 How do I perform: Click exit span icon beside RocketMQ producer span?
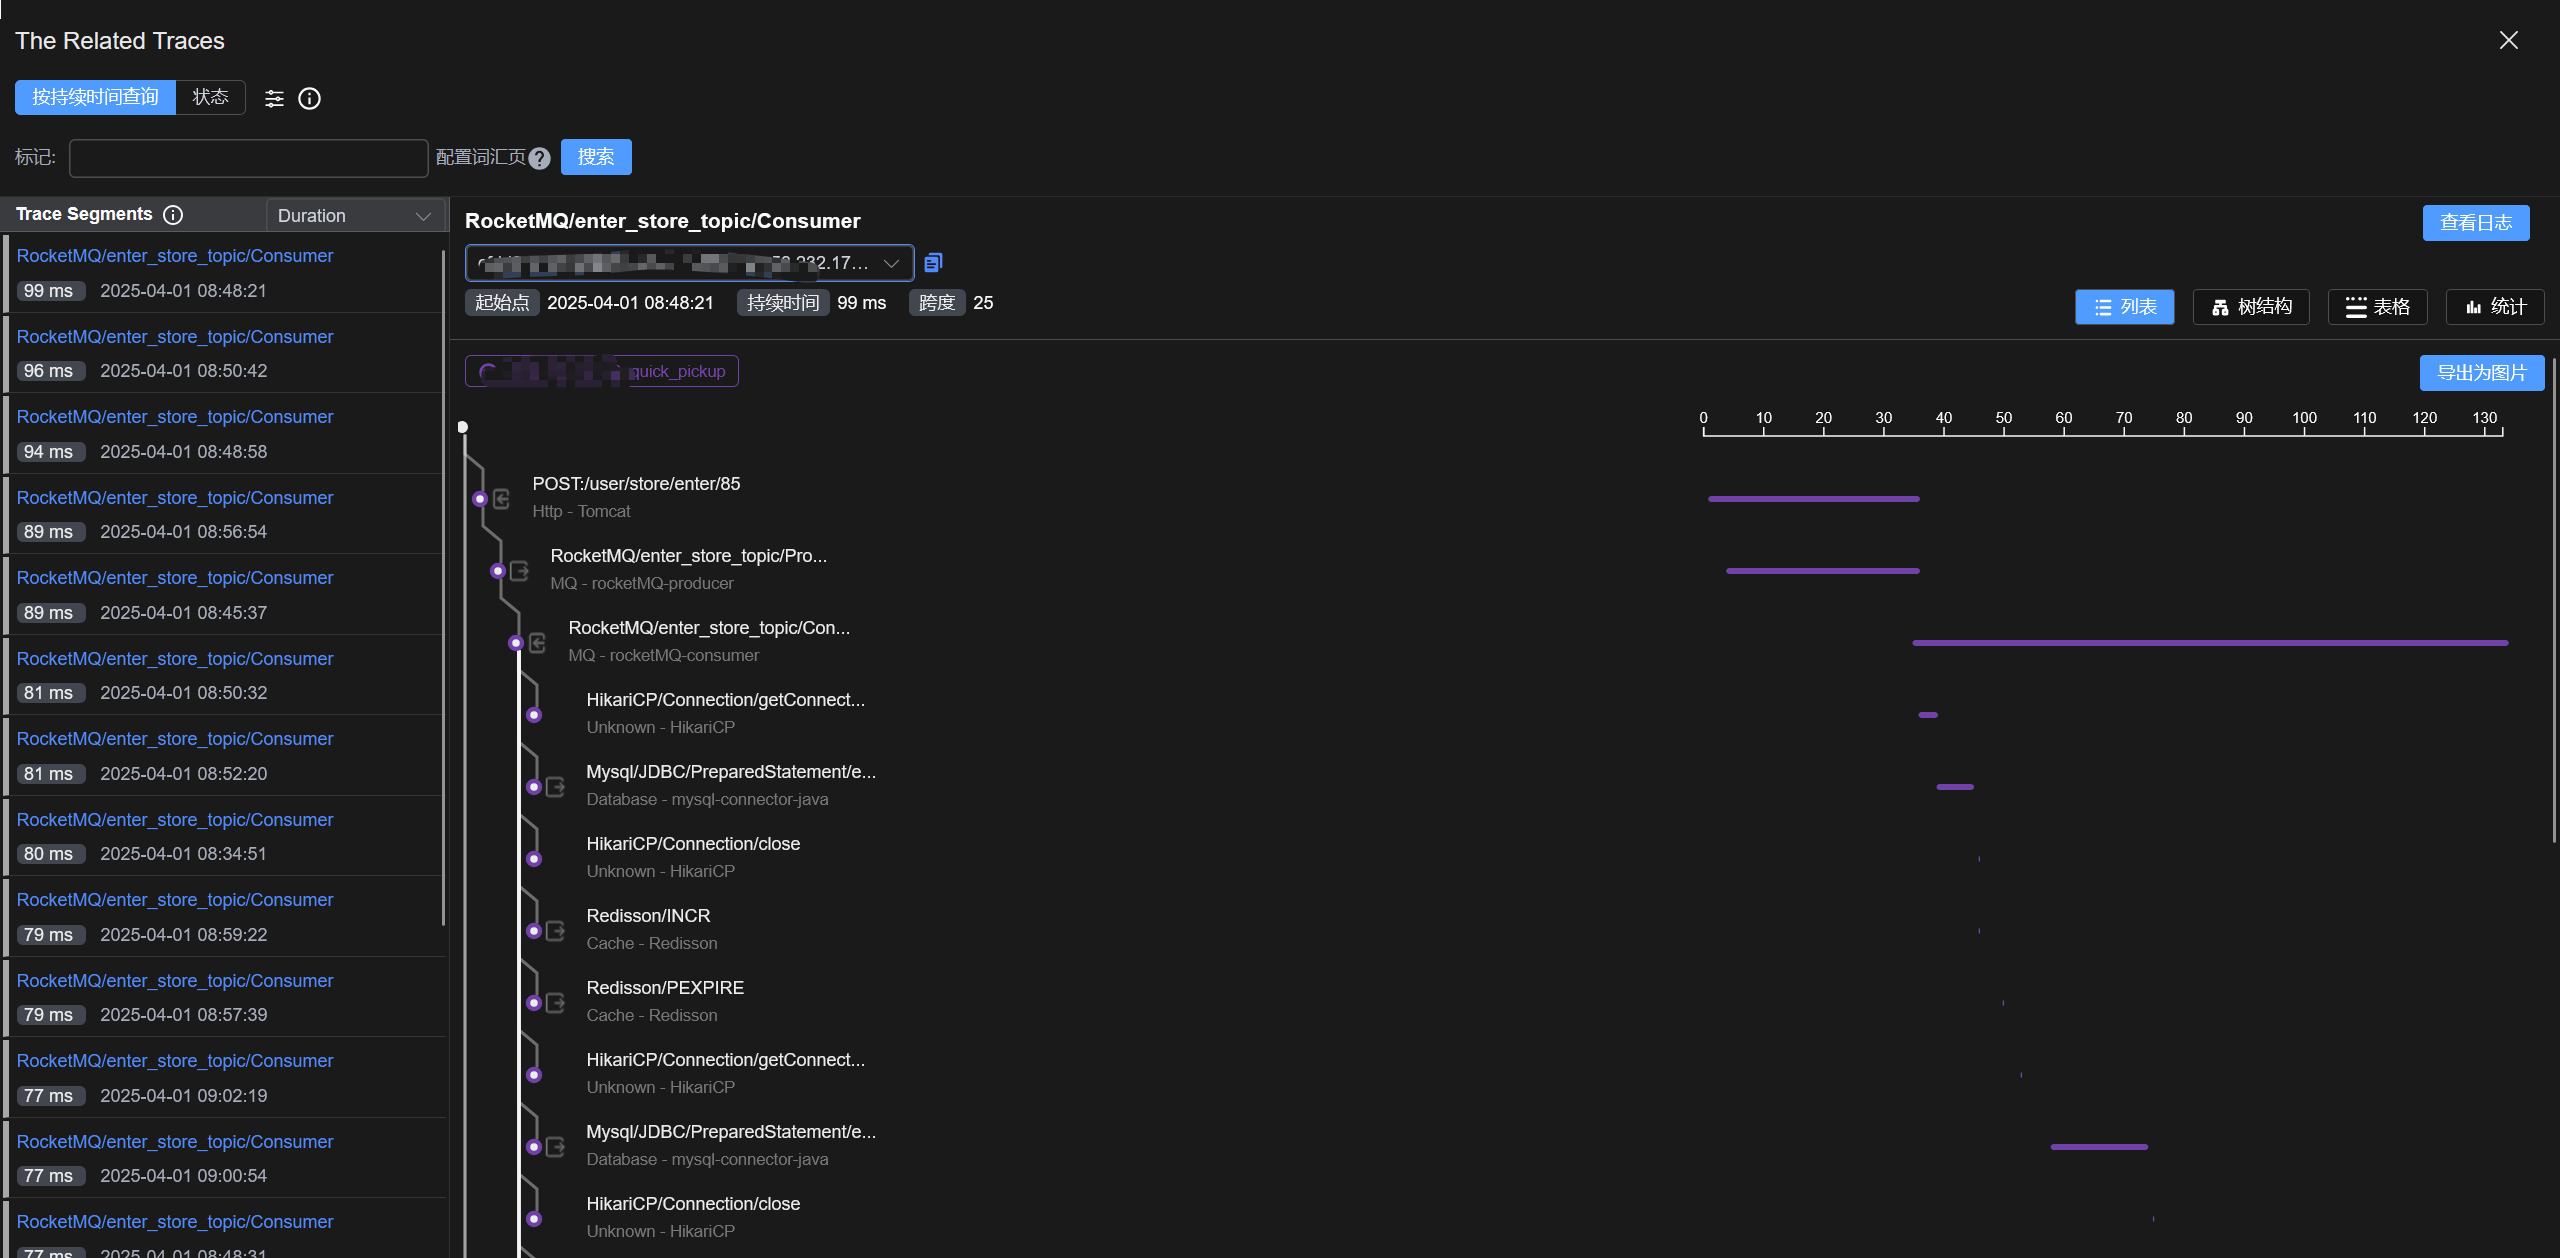520,571
